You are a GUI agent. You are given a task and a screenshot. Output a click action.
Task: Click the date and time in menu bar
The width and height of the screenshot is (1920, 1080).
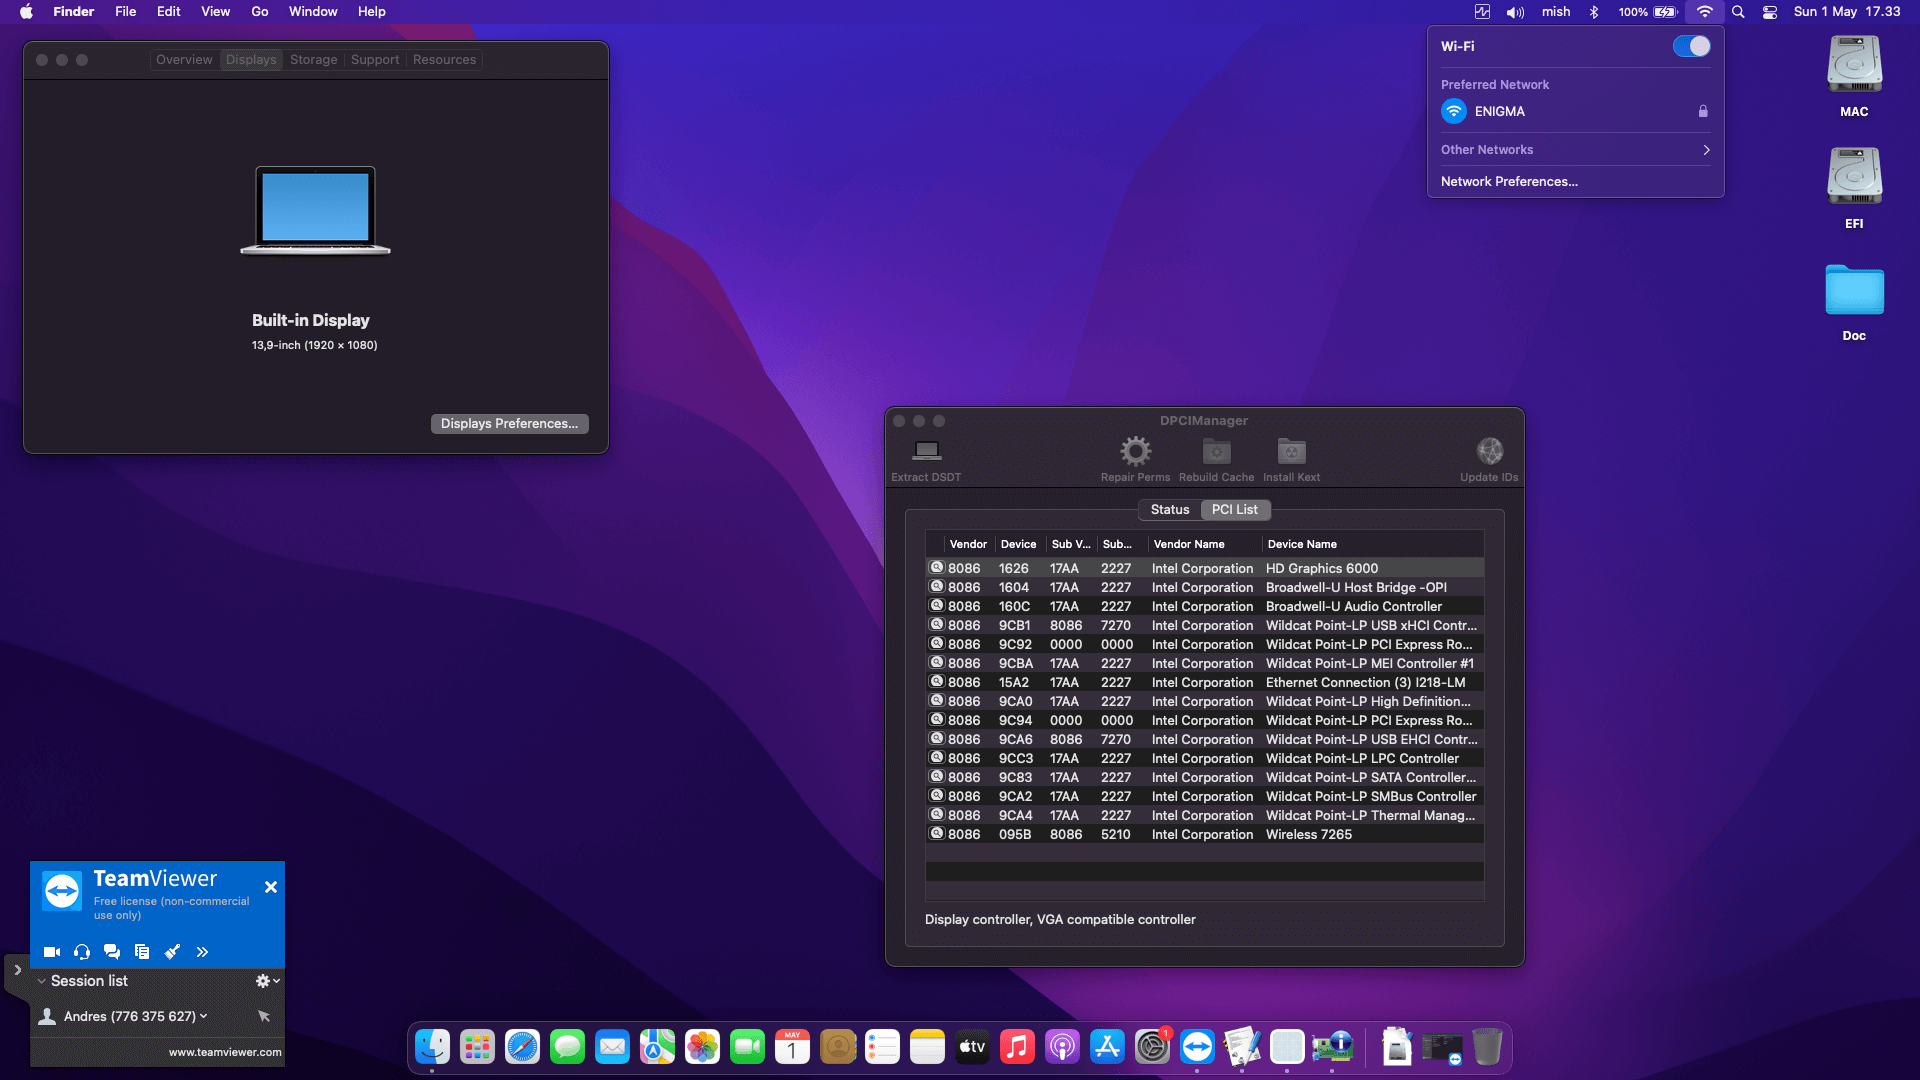(1846, 12)
